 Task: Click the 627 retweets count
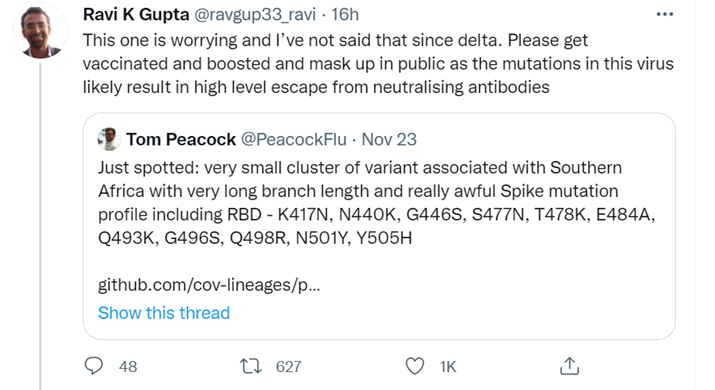[x=288, y=366]
